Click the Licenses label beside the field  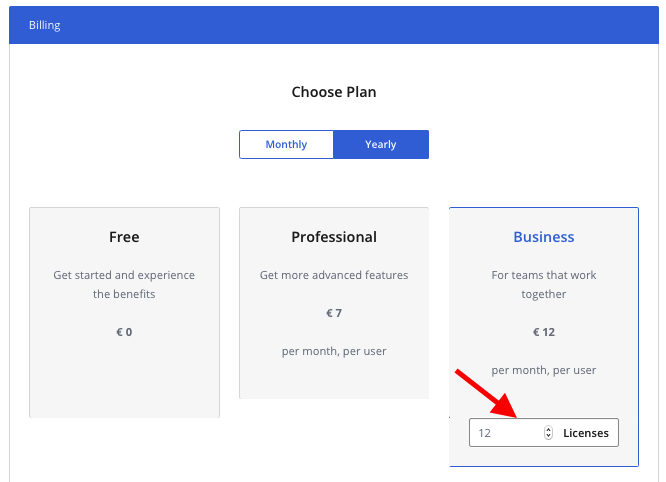click(x=586, y=433)
